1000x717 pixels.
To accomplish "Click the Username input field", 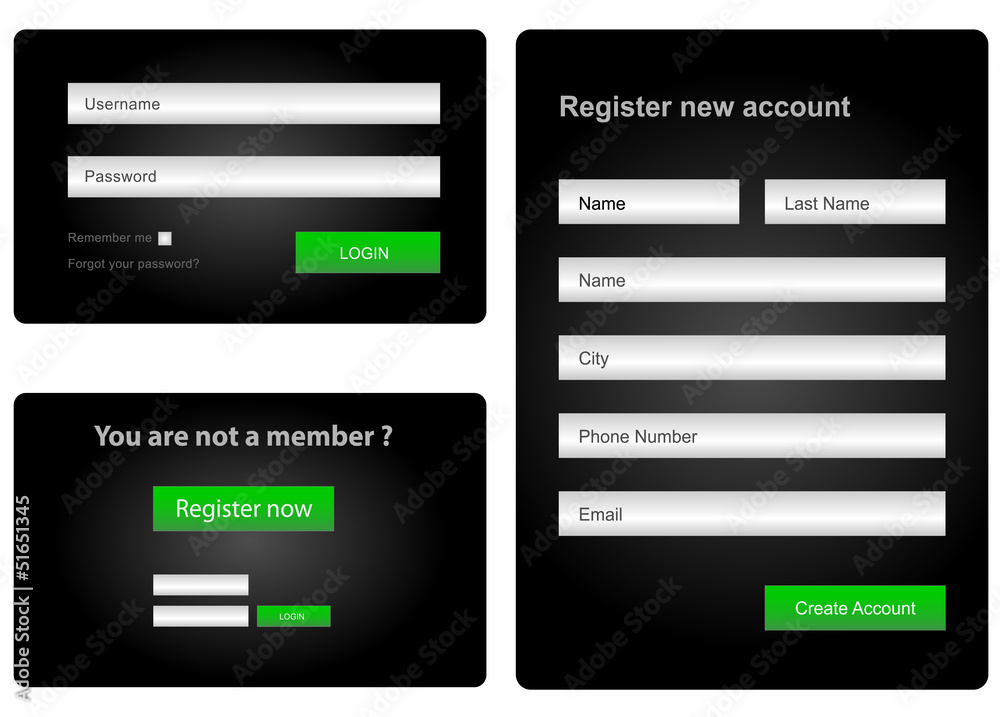I will [x=254, y=103].
